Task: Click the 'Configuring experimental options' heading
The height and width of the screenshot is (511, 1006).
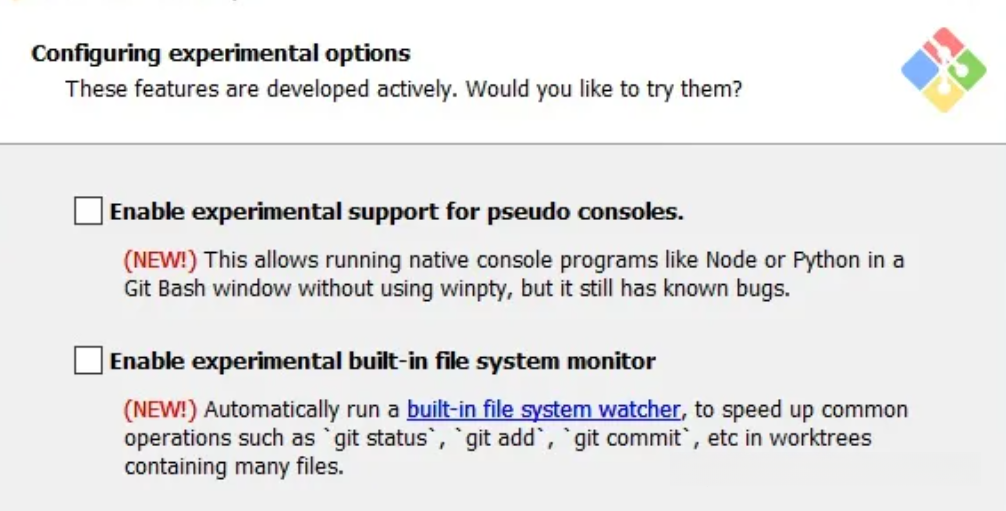Action: [221, 53]
